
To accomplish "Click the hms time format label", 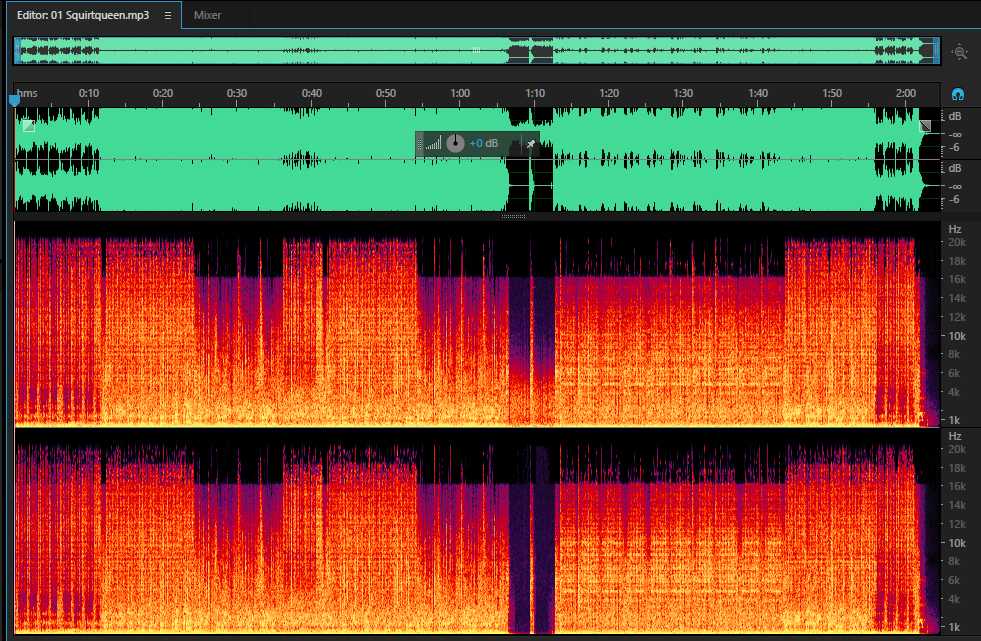I will [x=27, y=93].
